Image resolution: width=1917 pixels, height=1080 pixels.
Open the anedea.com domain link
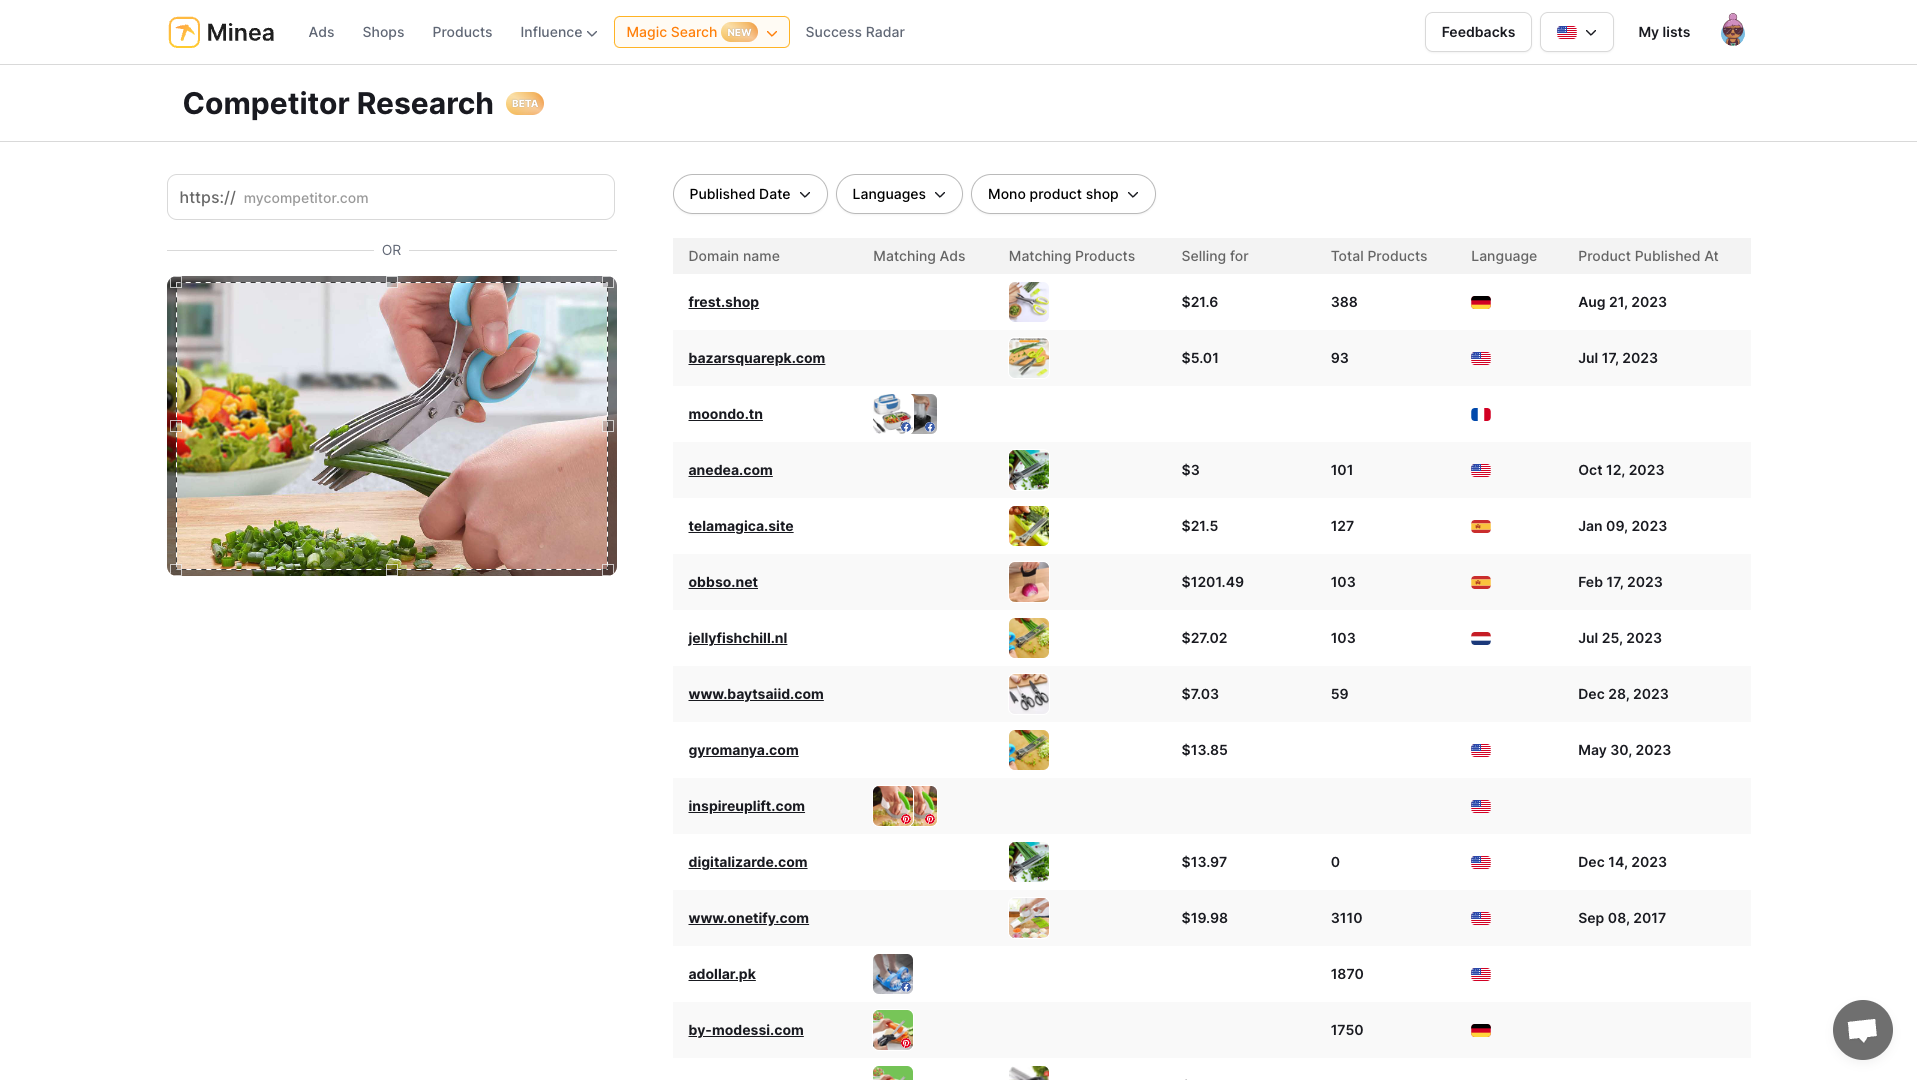730,470
